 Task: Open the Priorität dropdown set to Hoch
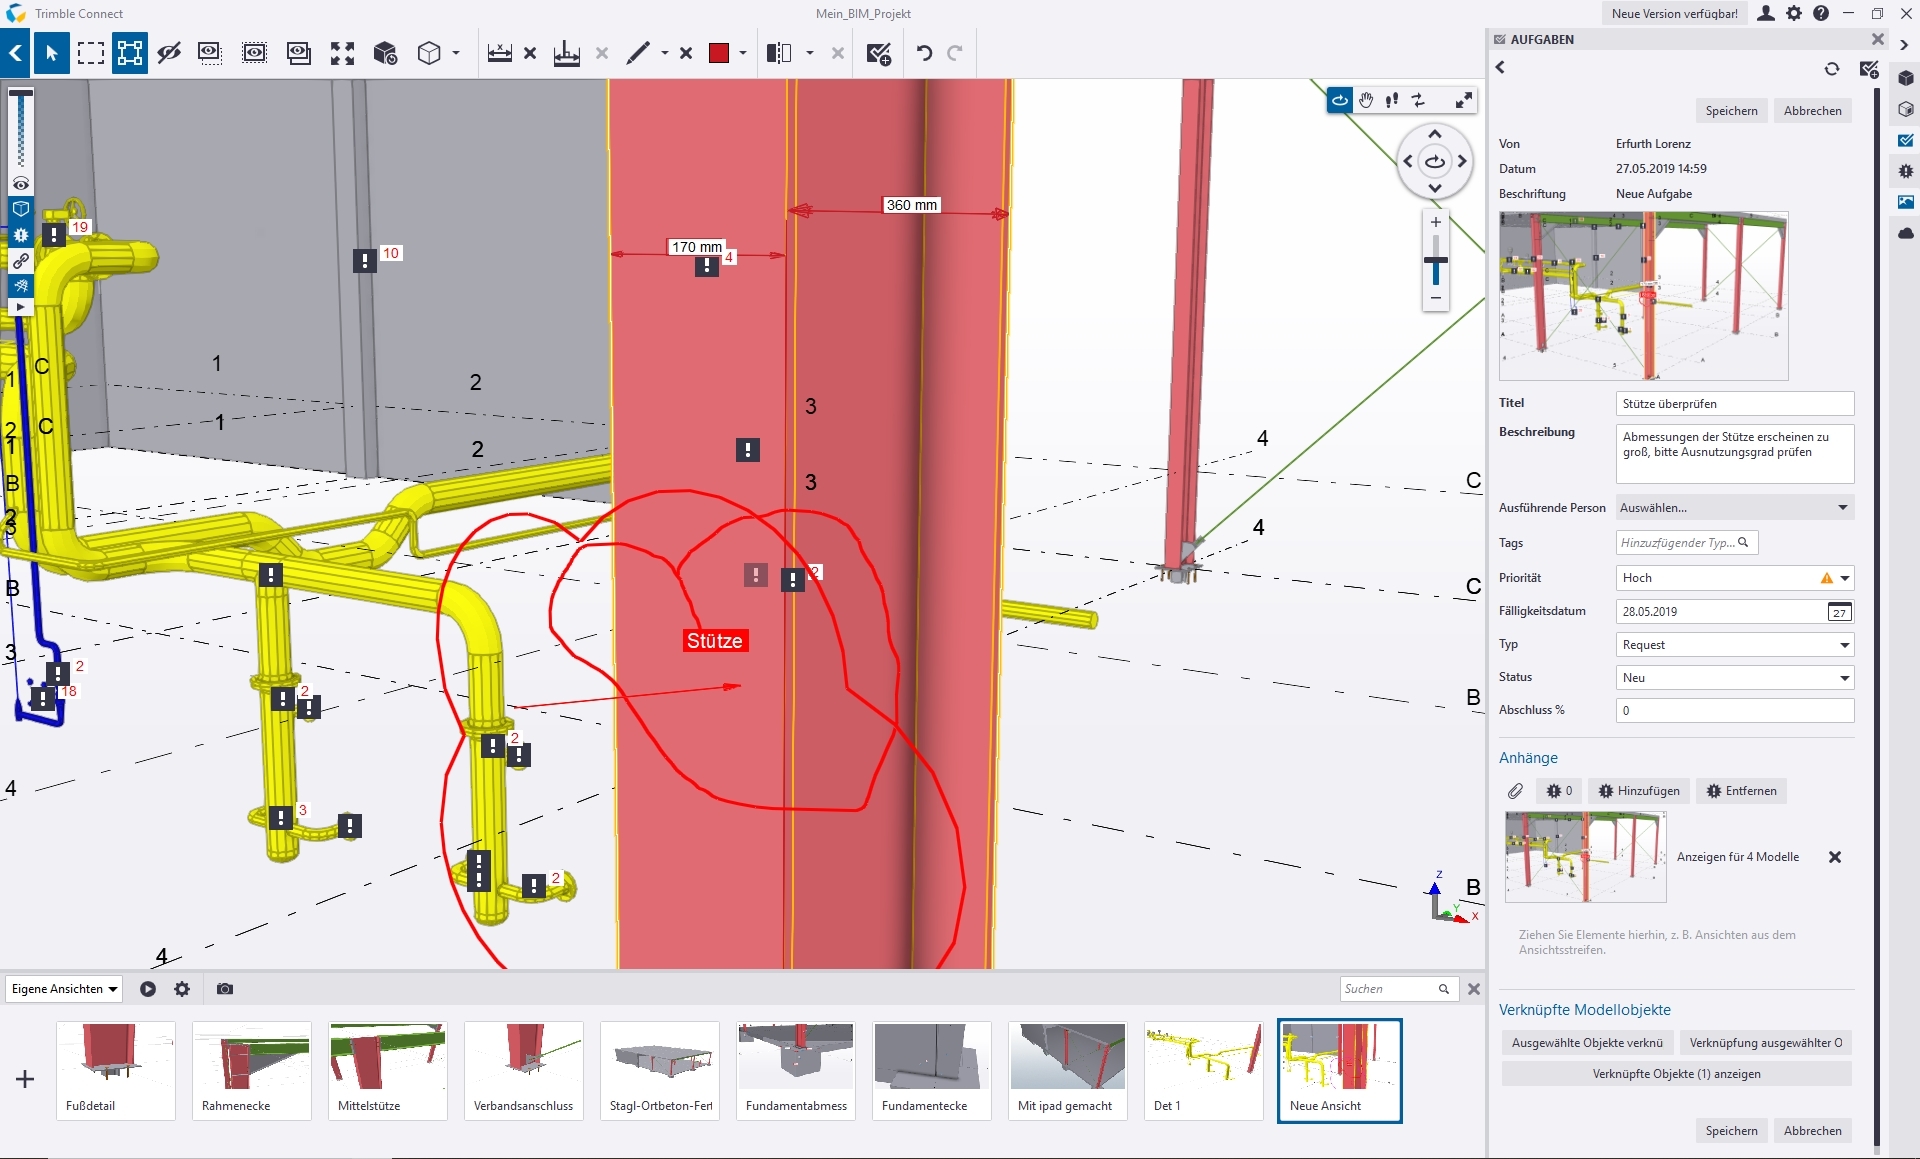(x=1734, y=578)
